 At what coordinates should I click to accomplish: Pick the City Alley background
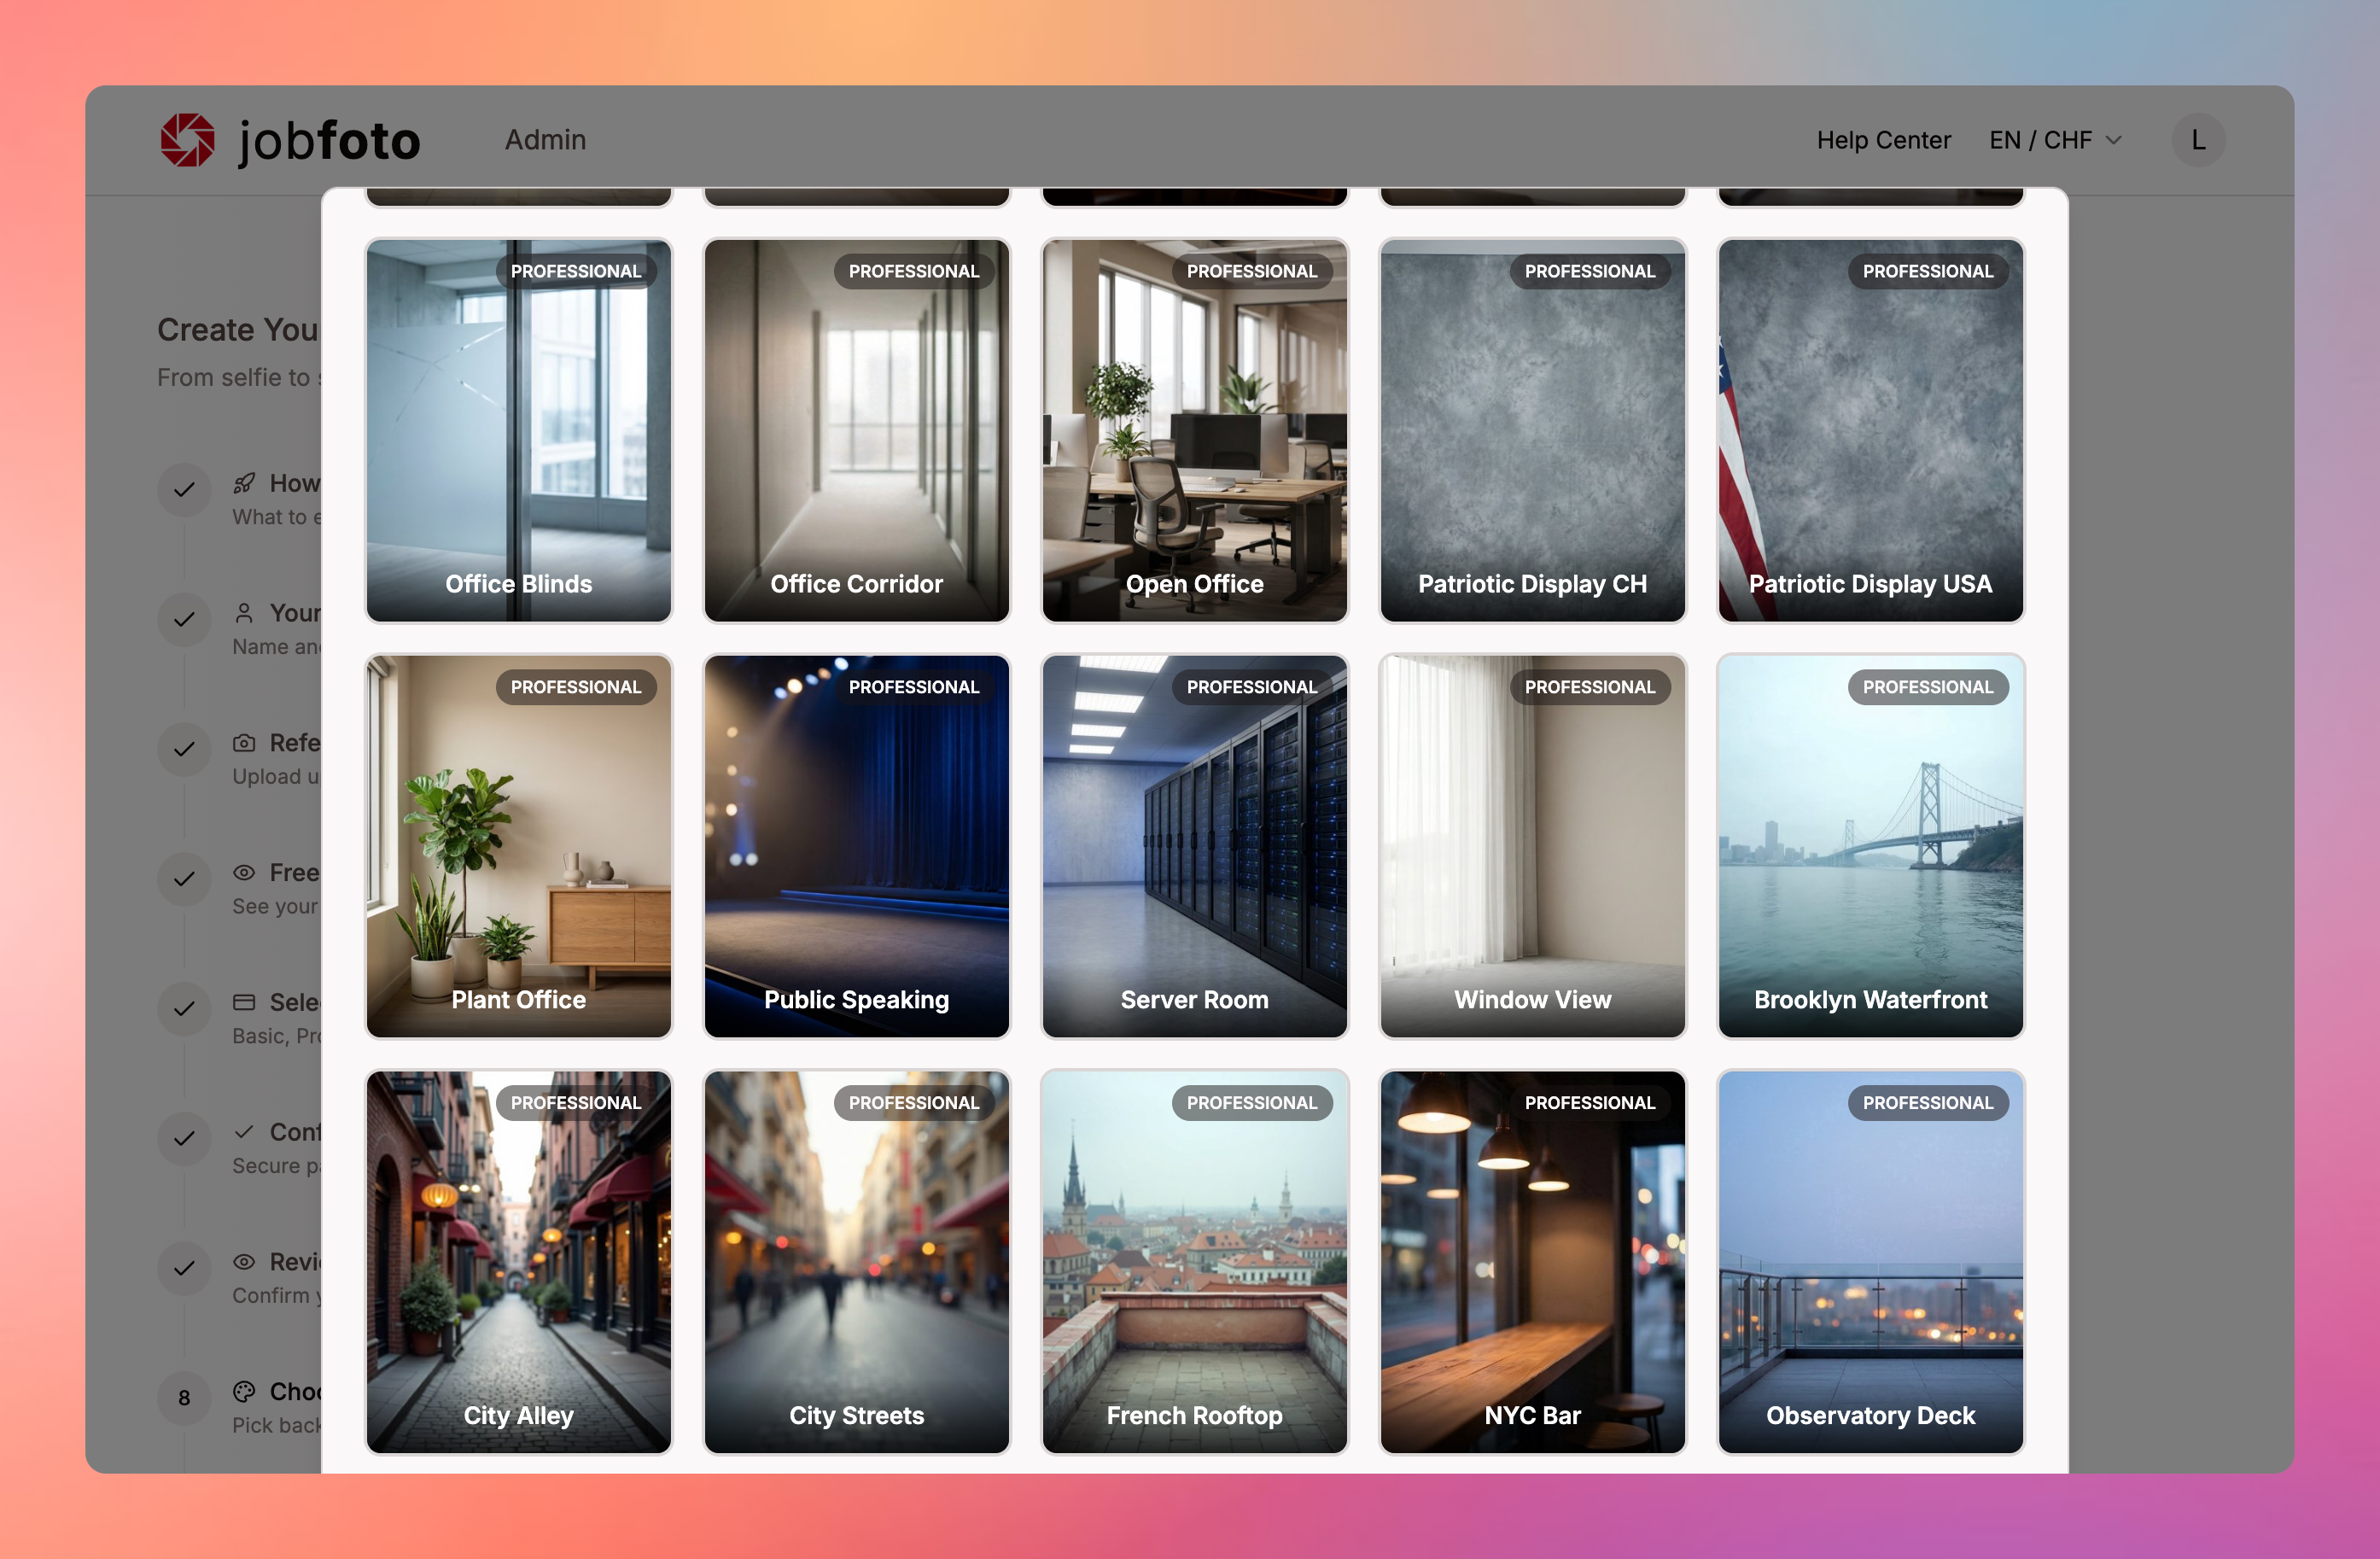tap(519, 1262)
